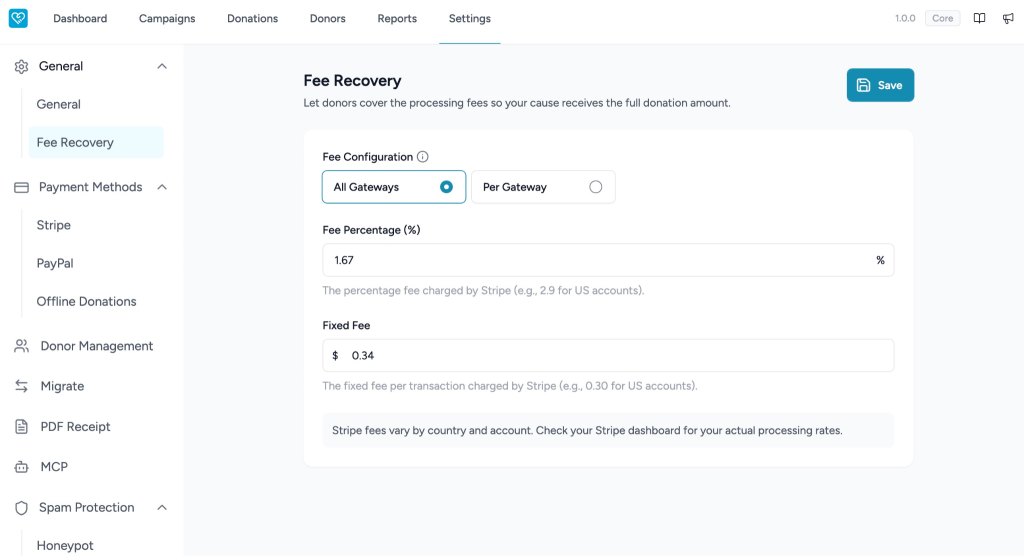The height and width of the screenshot is (556, 1024).
Task: Click the PDF Receipt document icon
Action: [x=22, y=427]
